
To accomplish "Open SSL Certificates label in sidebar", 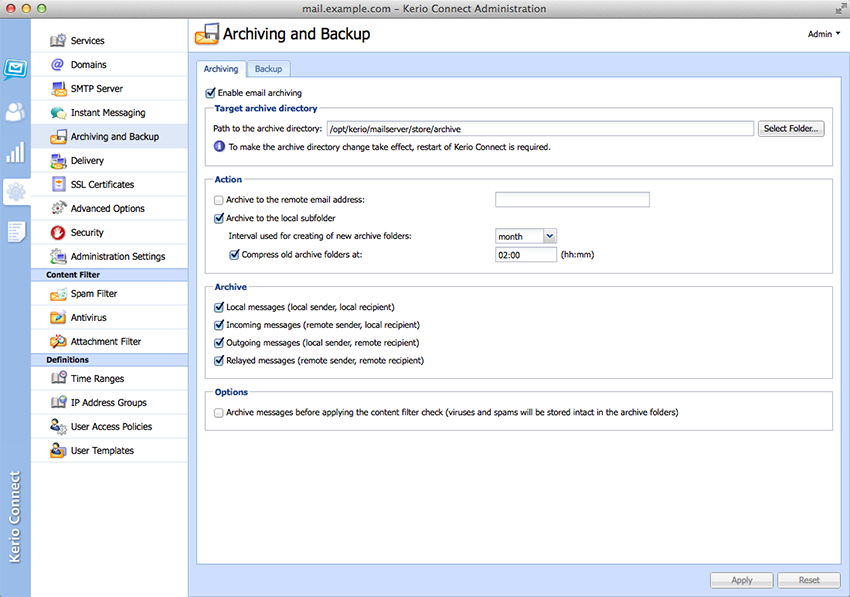I will click(x=102, y=184).
